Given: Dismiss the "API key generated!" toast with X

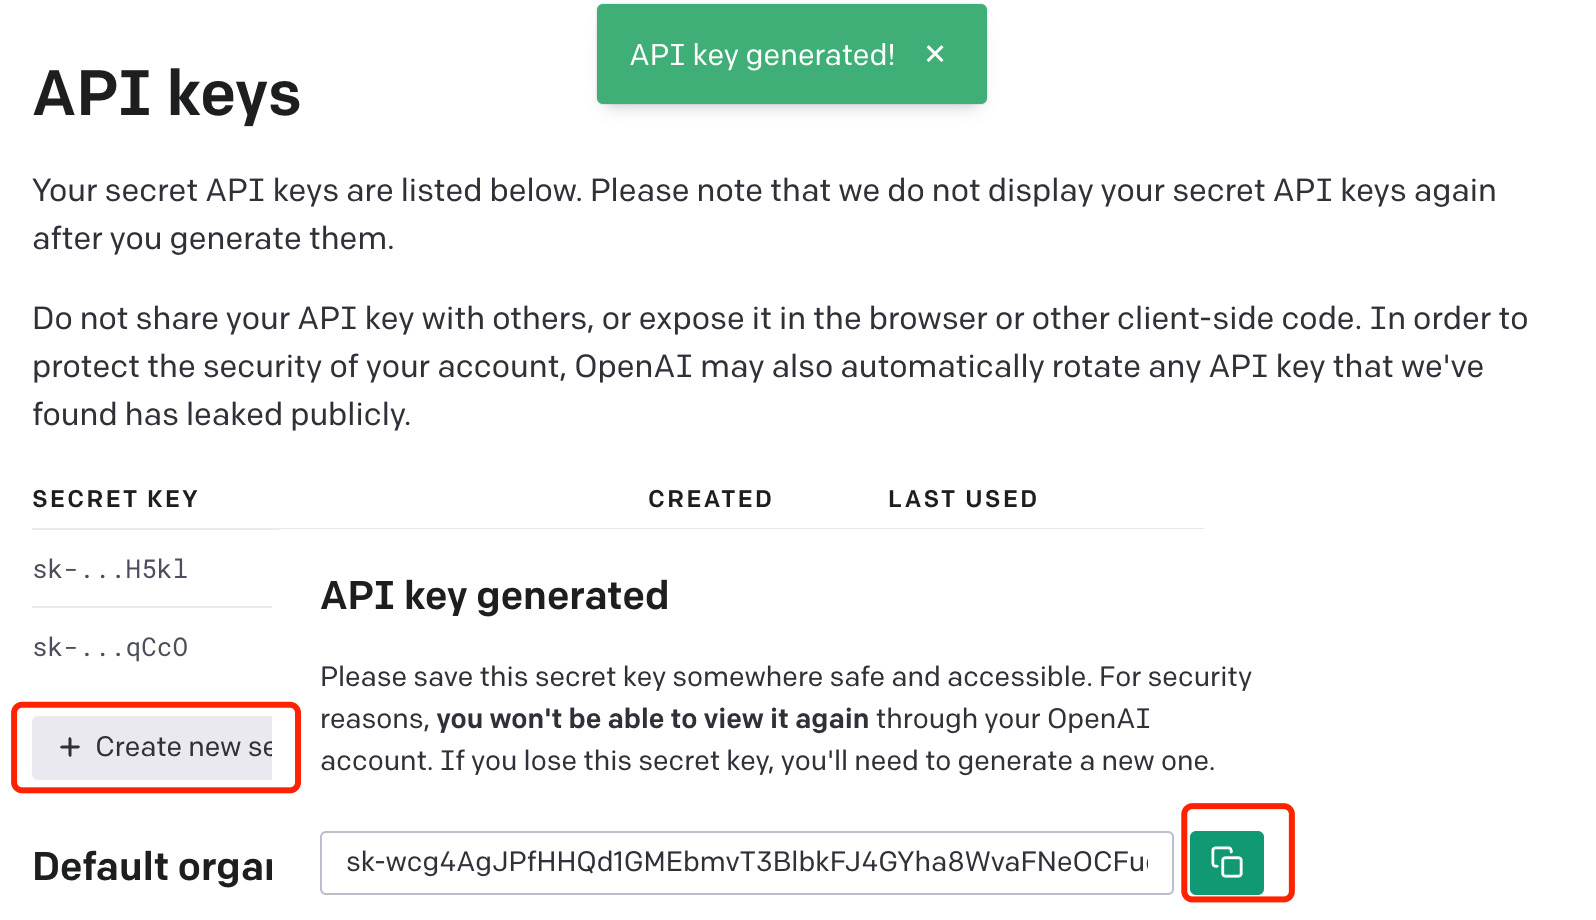Looking at the screenshot, I should click(935, 54).
